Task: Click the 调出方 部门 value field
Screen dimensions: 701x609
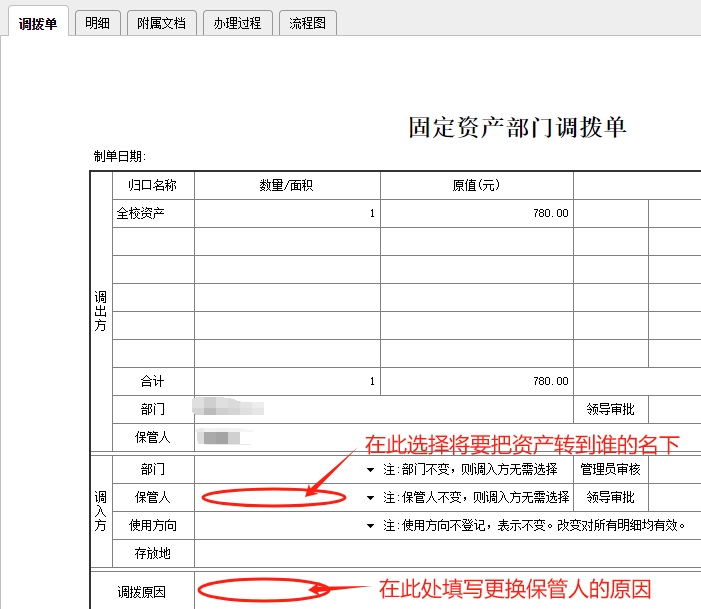Action: [x=380, y=409]
